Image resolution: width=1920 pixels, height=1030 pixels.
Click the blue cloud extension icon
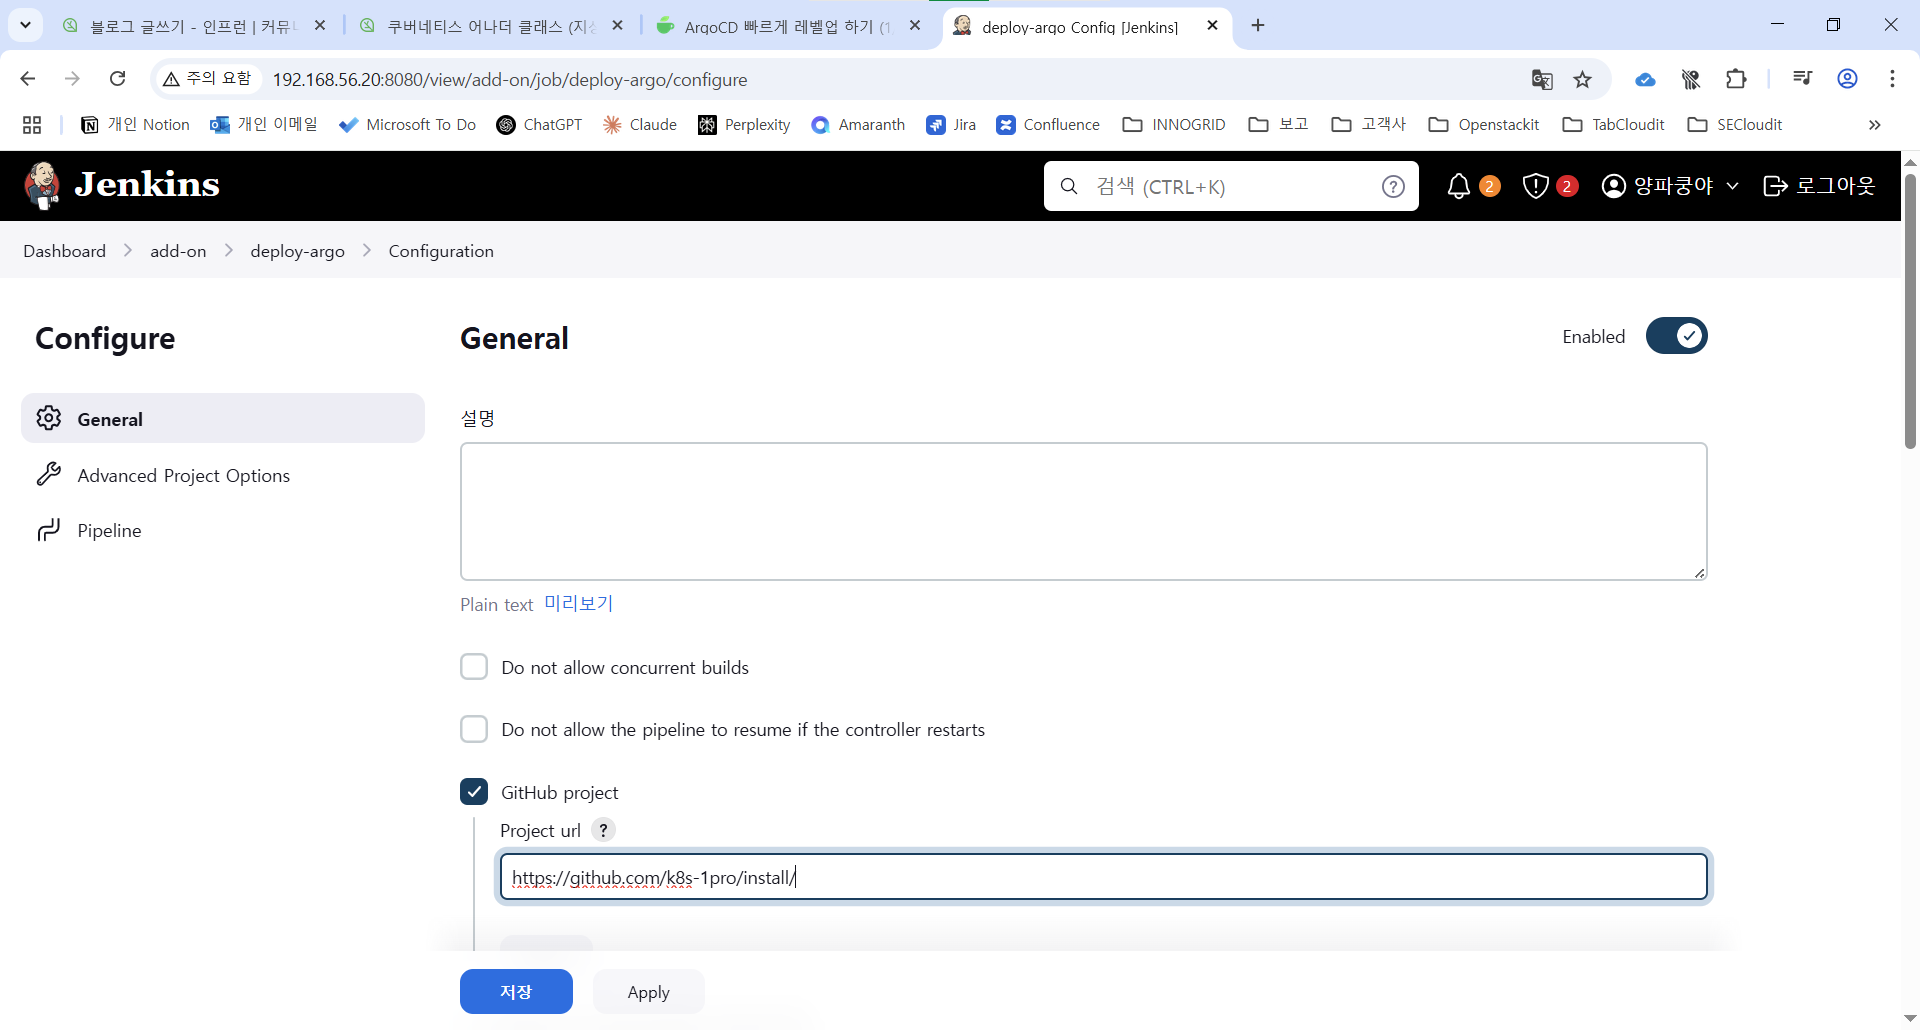(x=1645, y=79)
